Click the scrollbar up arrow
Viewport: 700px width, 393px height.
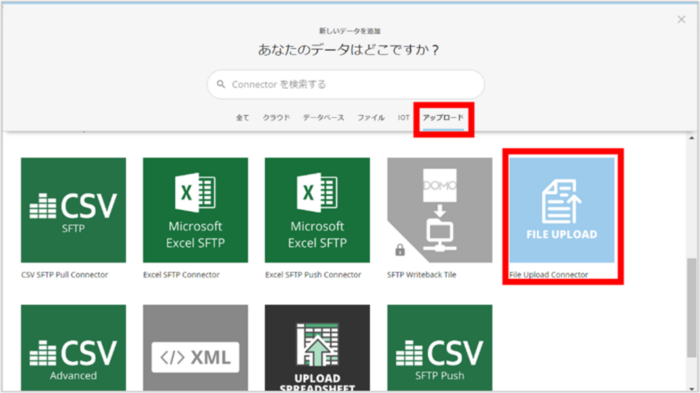(692, 138)
